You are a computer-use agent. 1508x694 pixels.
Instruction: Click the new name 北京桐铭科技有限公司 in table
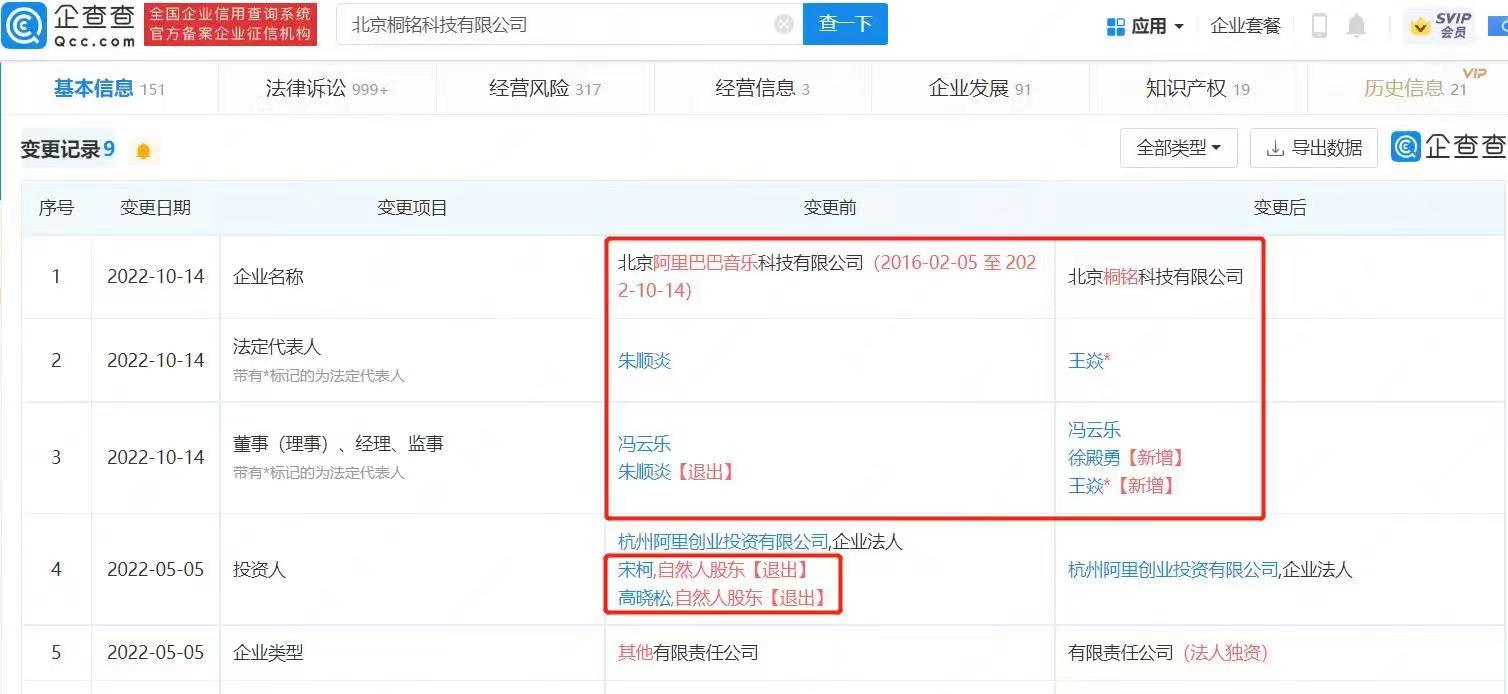coord(1155,277)
